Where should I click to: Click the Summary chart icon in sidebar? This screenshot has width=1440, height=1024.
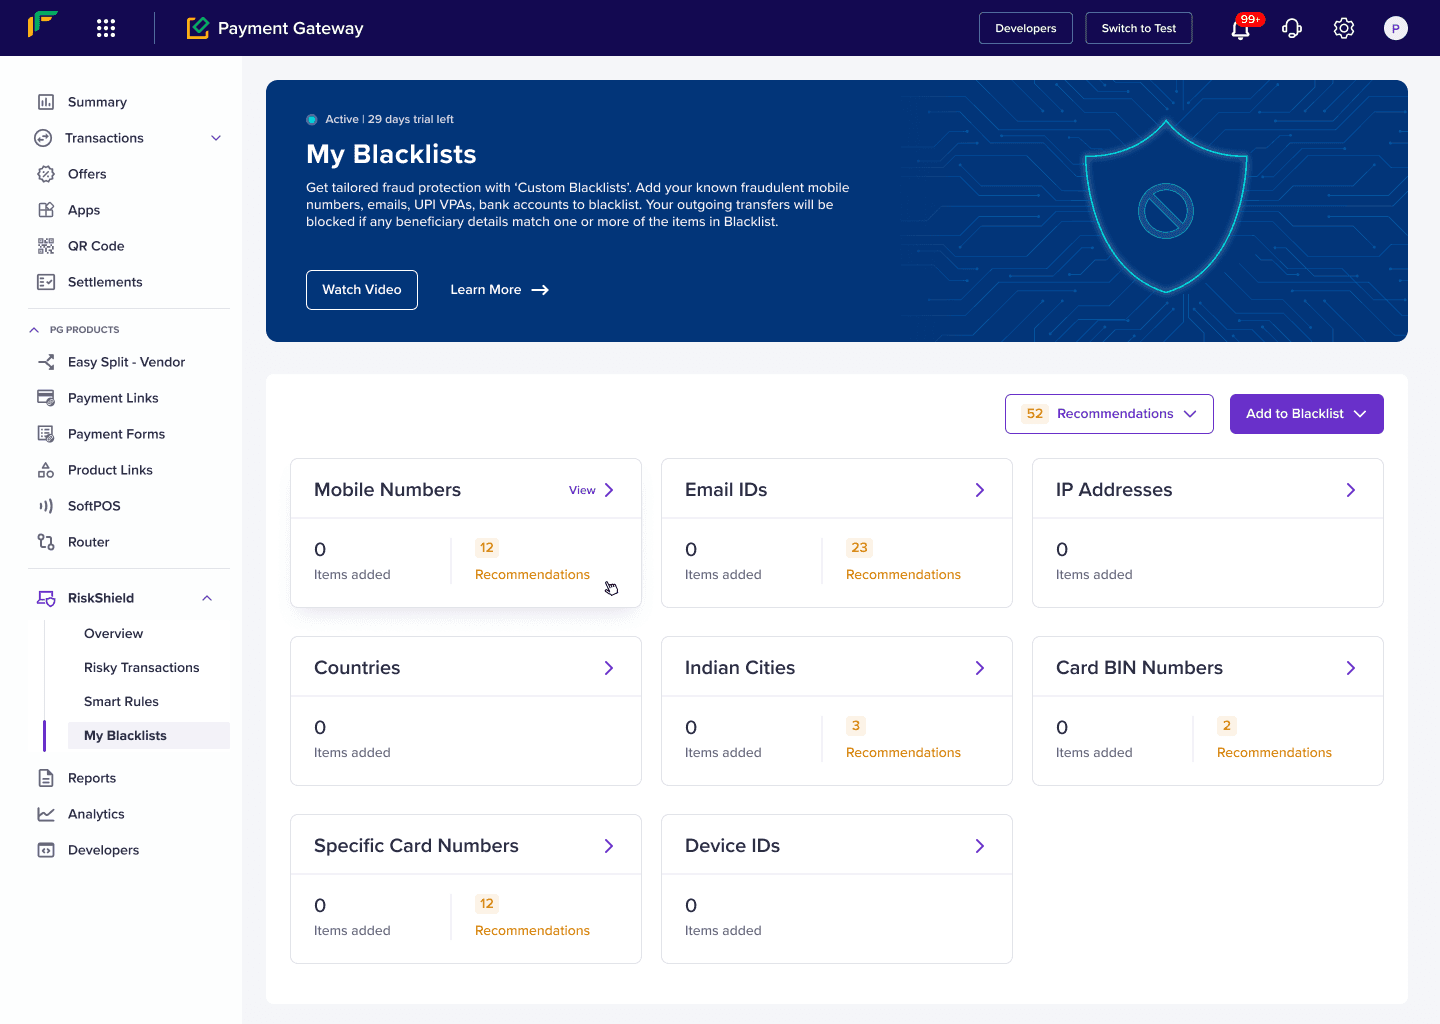(46, 102)
